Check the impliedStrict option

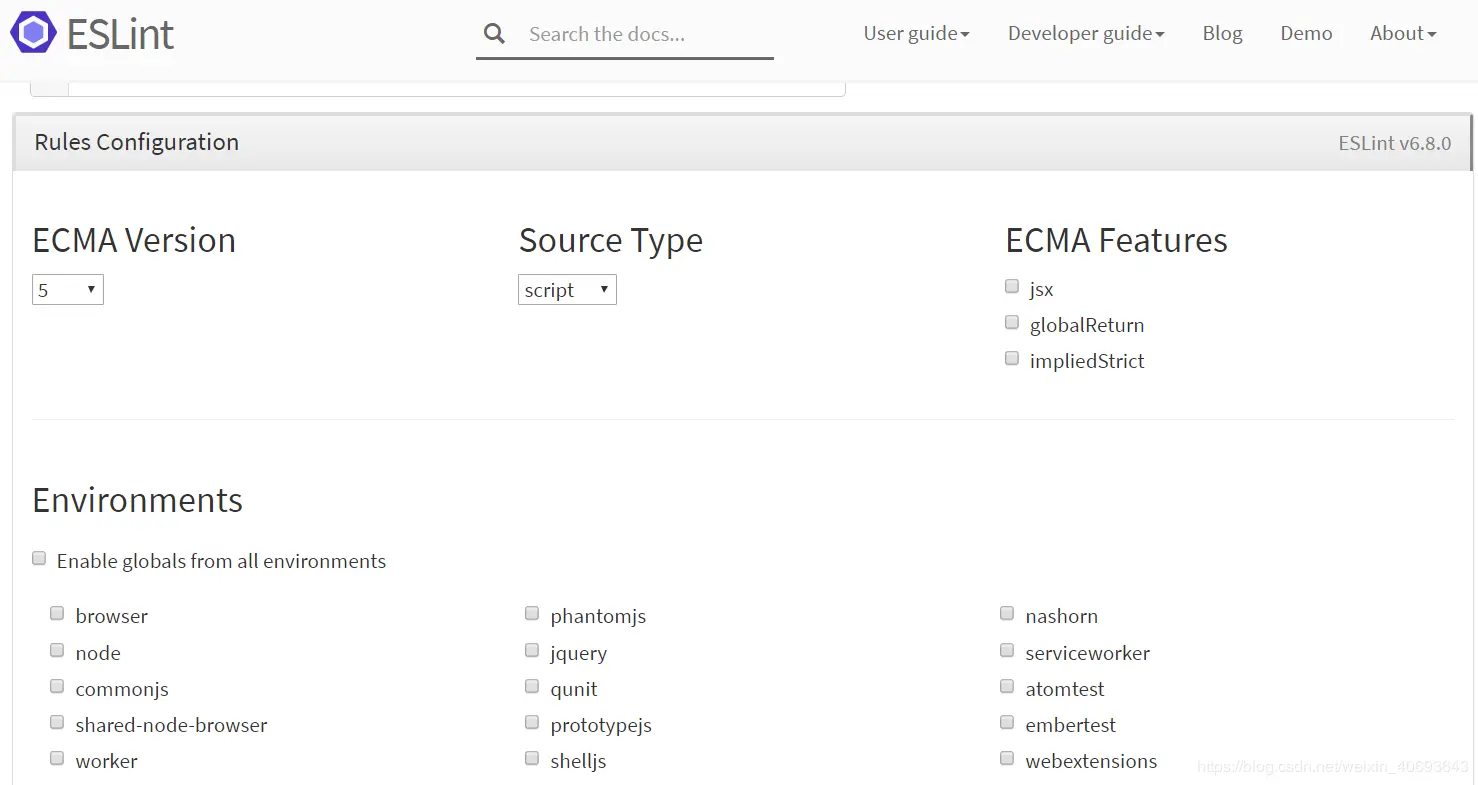(1012, 359)
